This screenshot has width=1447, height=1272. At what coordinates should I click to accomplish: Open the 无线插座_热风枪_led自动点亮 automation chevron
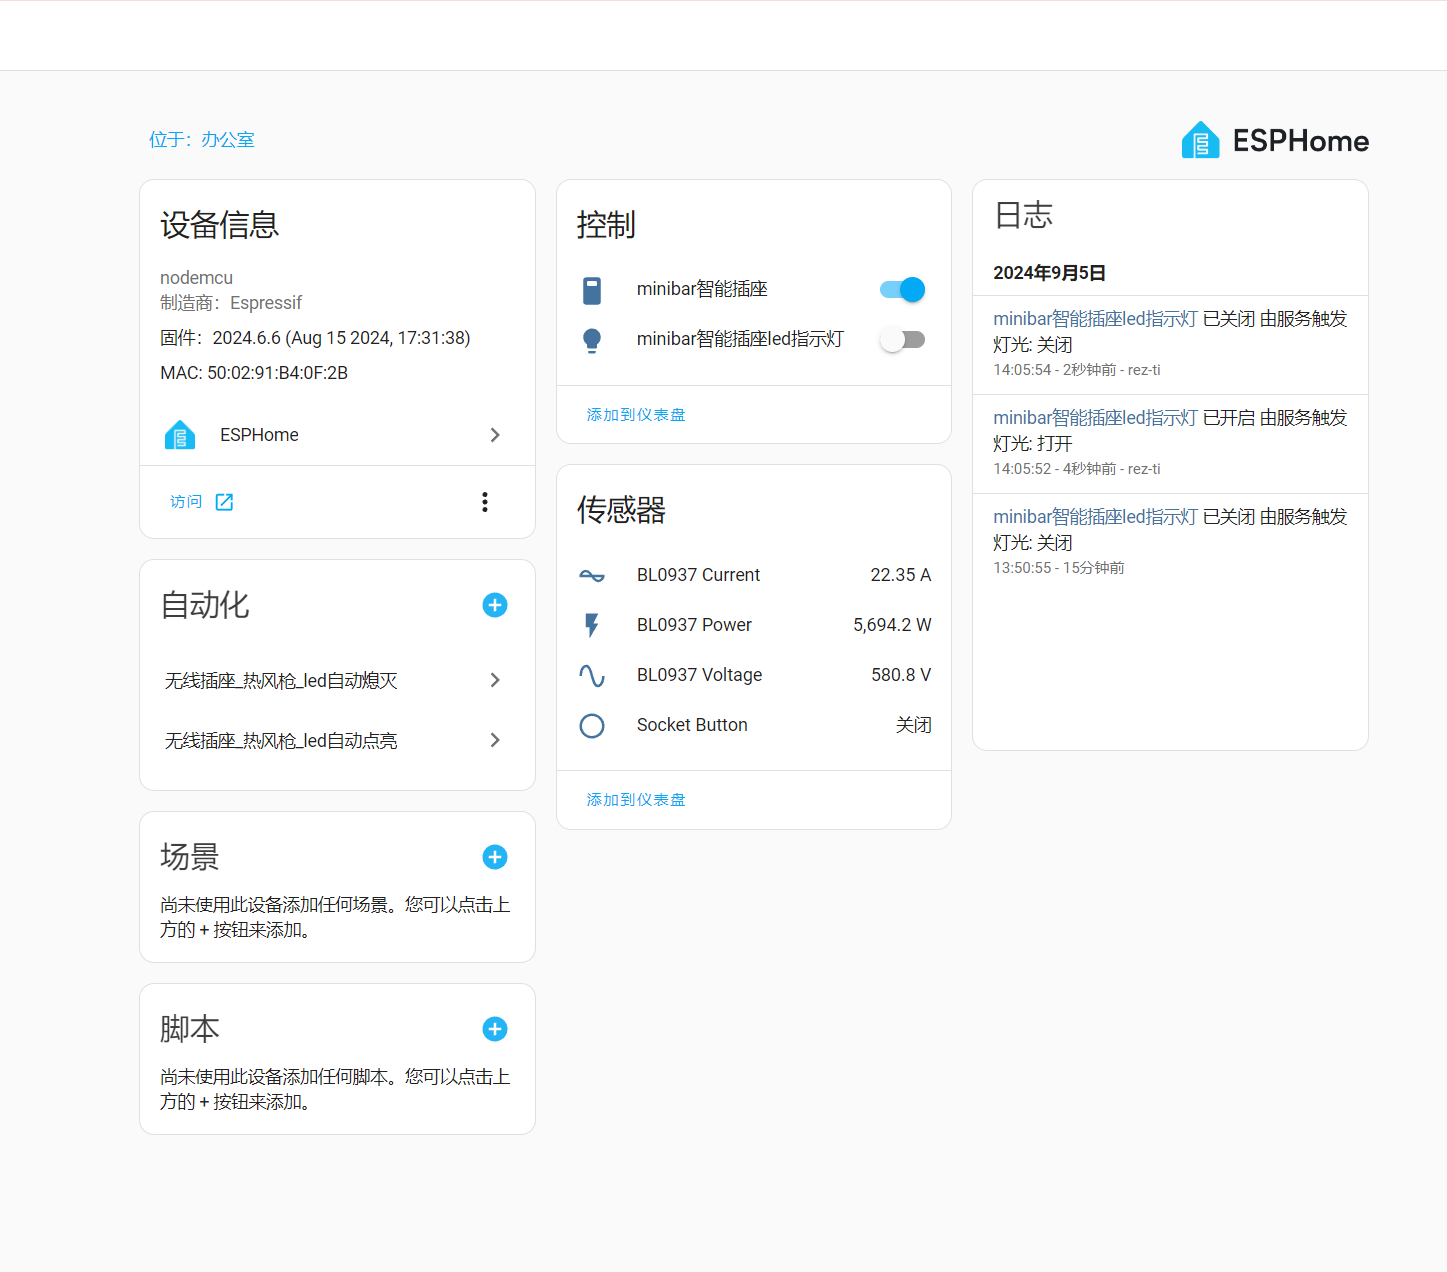click(x=495, y=740)
